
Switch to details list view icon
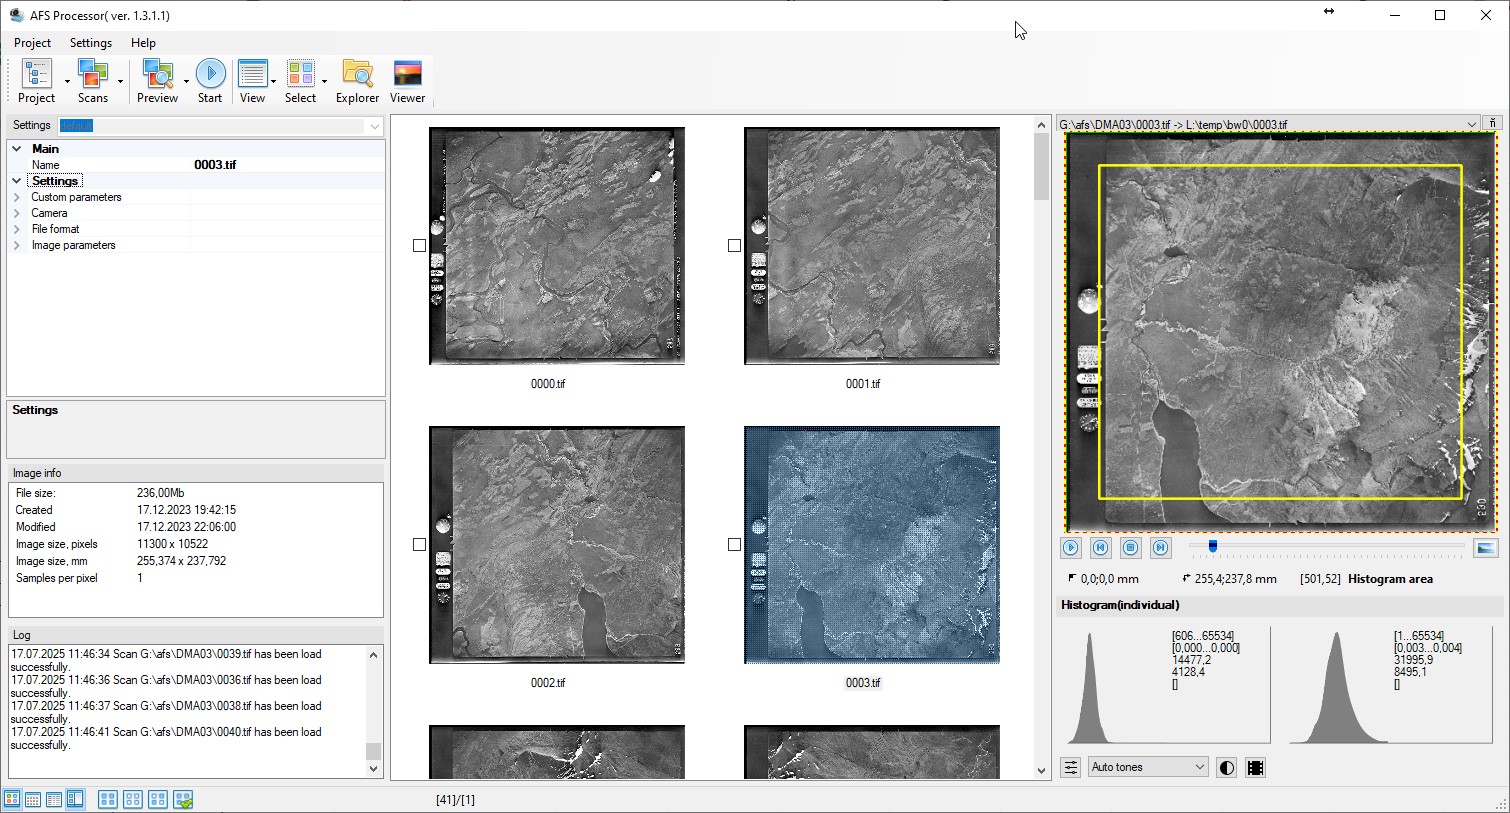point(54,799)
